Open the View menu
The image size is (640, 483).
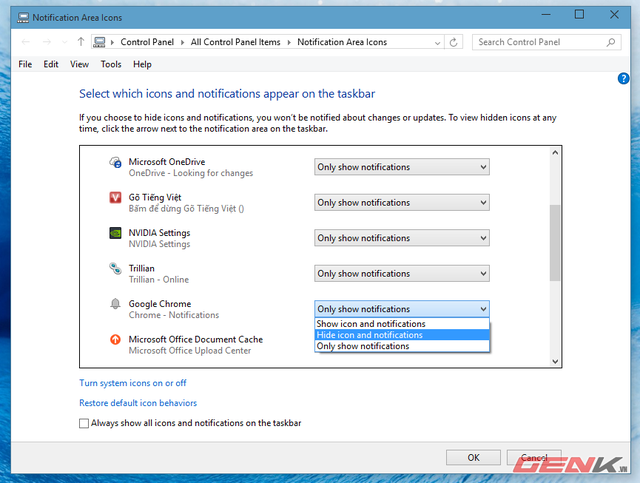[x=79, y=65]
